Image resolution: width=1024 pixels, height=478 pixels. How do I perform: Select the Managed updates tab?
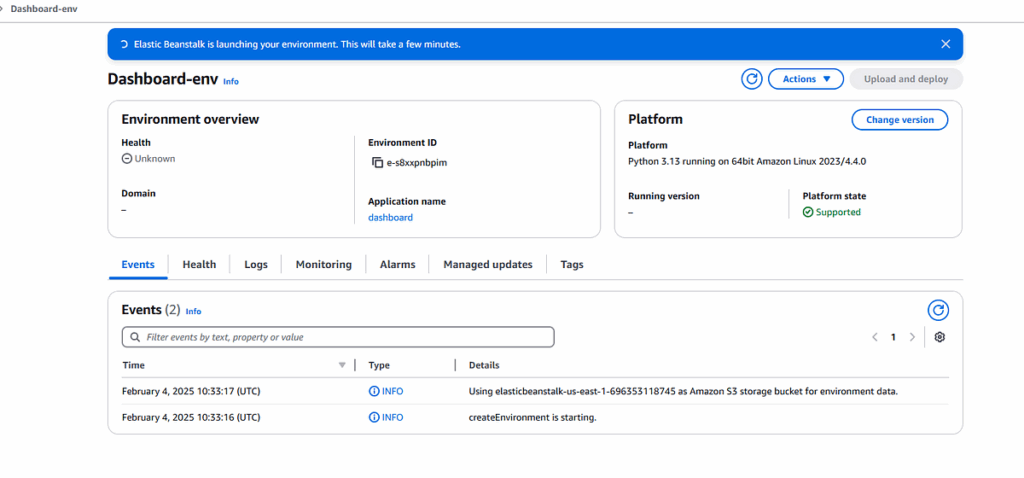(488, 265)
